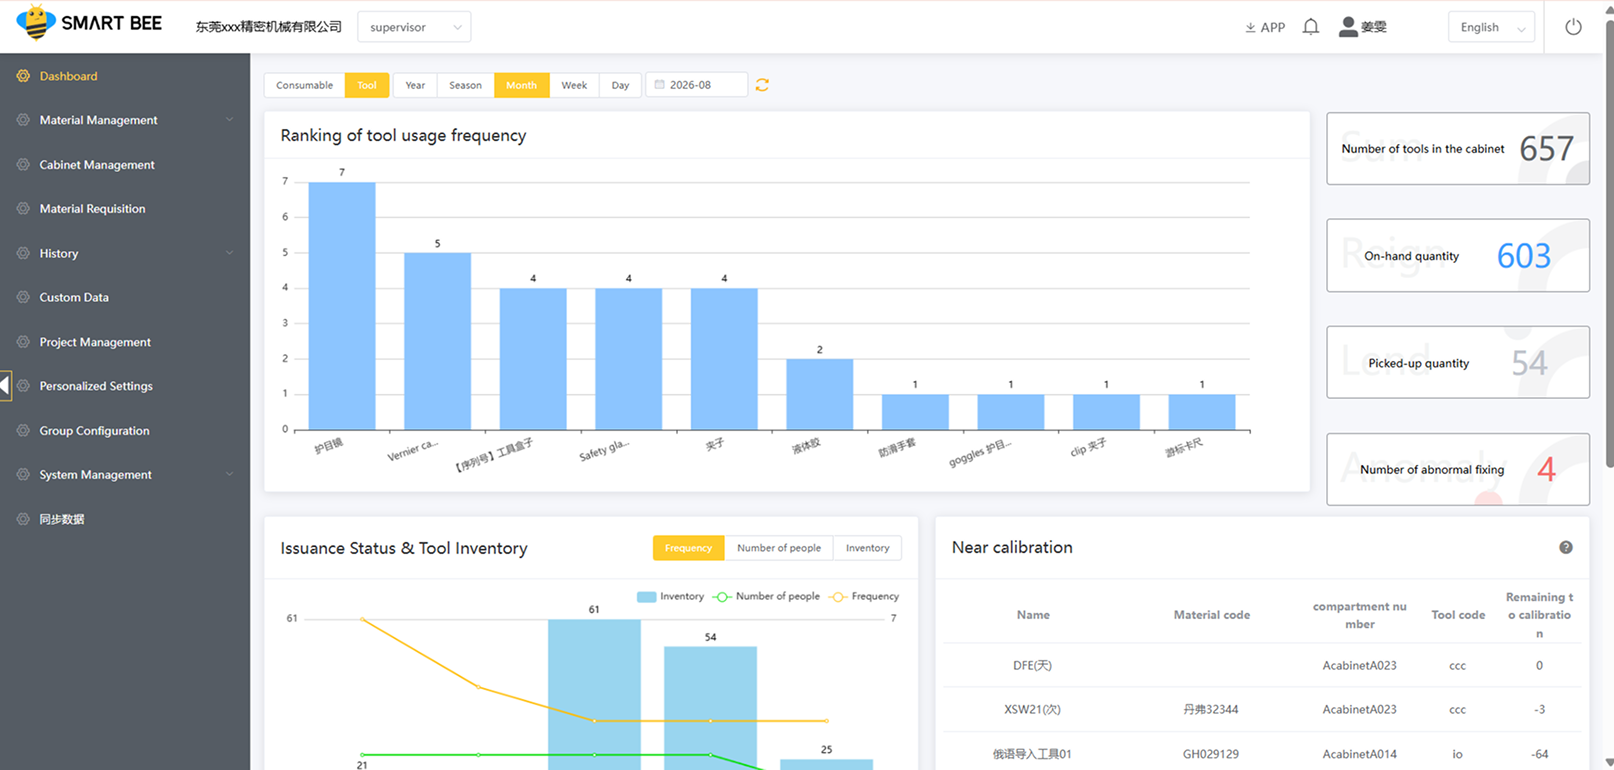
Task: Click the orange refresh icon next to date
Action: click(762, 85)
